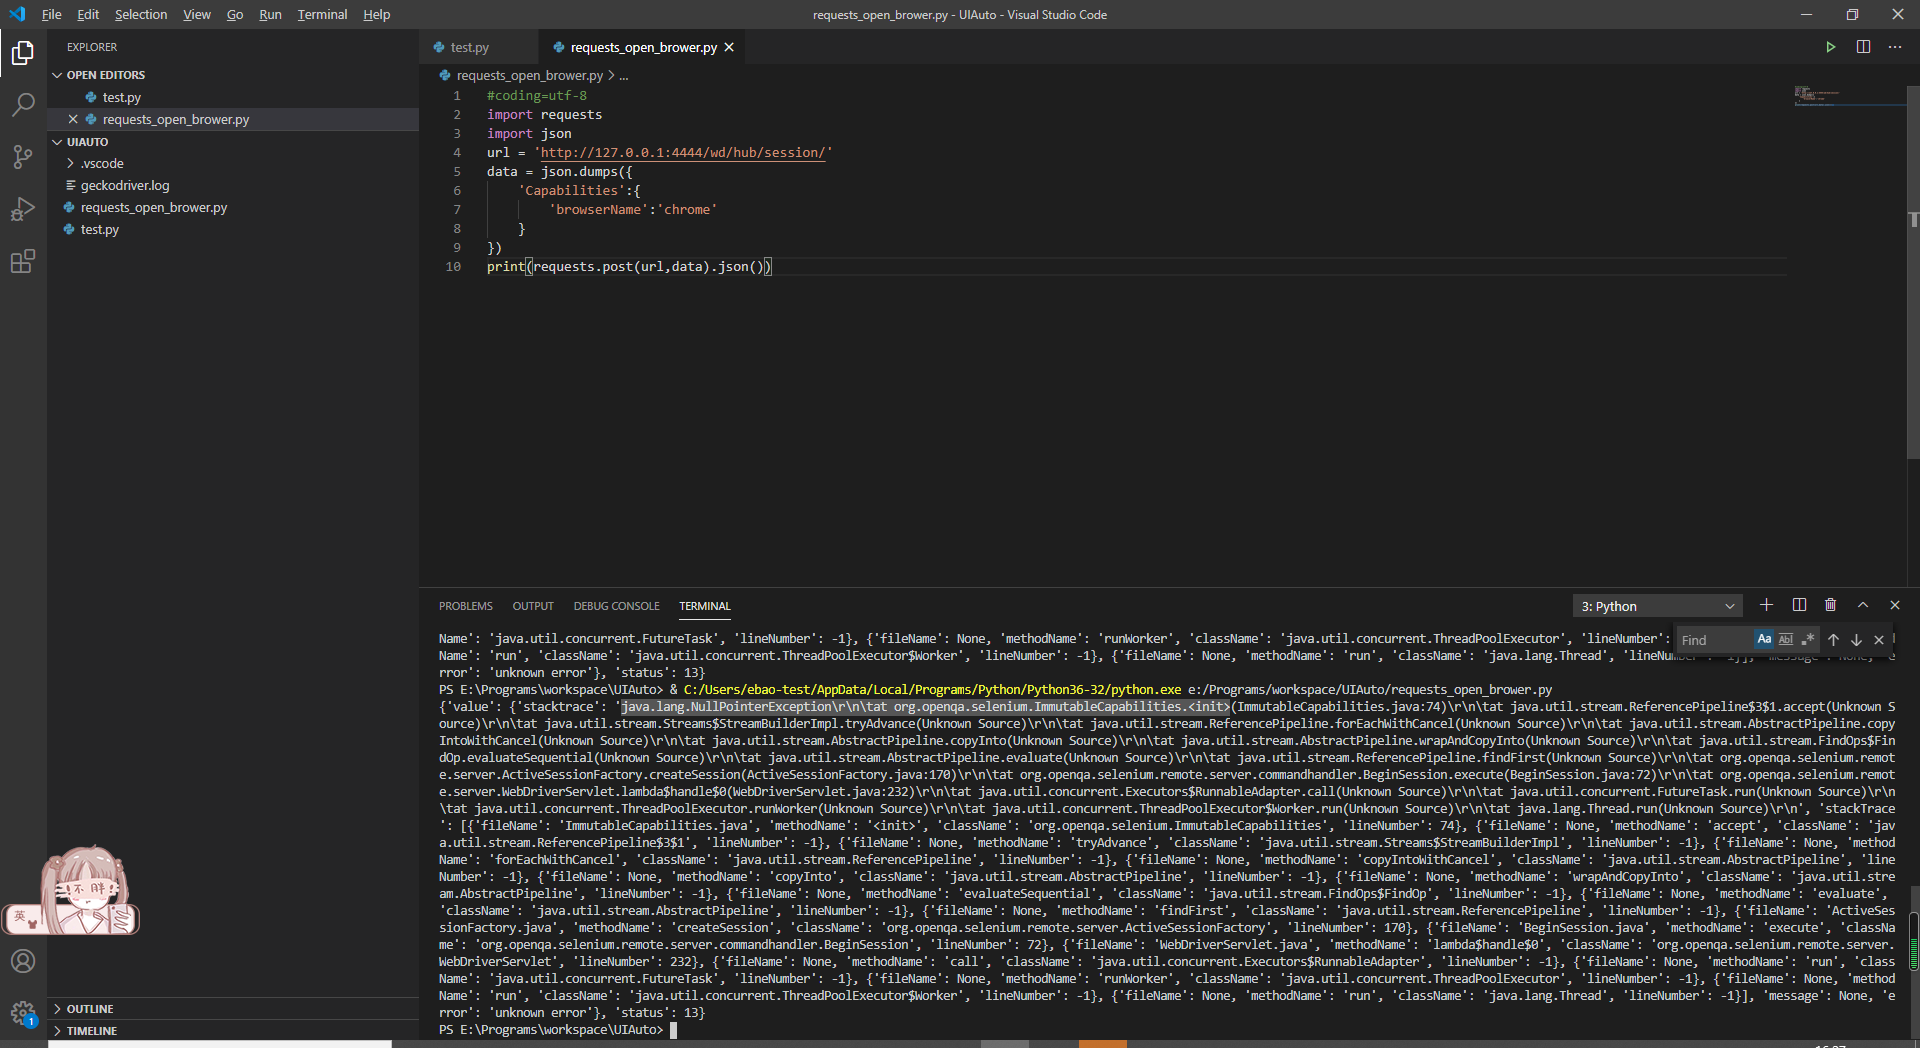
Task: Open test.py in the UIAUTO tree
Action: pos(233,229)
